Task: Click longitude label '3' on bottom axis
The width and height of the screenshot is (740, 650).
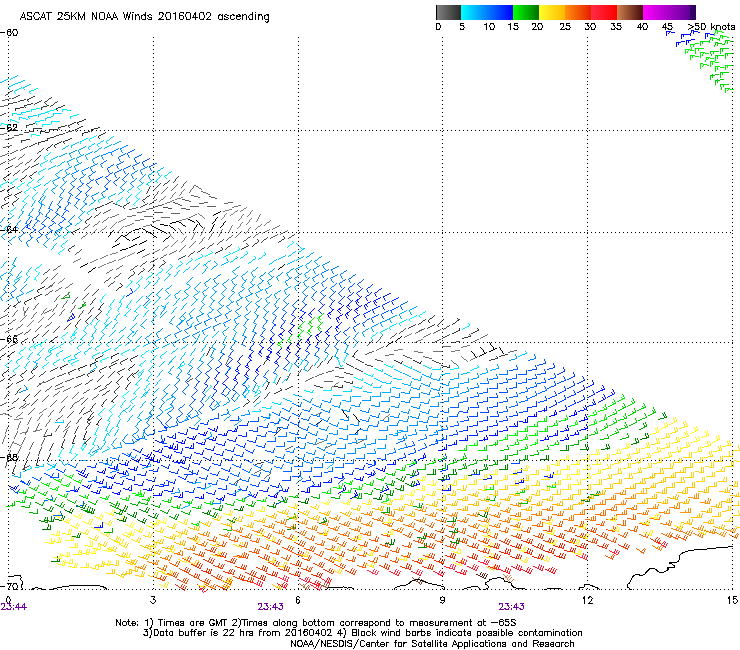Action: coord(153,600)
